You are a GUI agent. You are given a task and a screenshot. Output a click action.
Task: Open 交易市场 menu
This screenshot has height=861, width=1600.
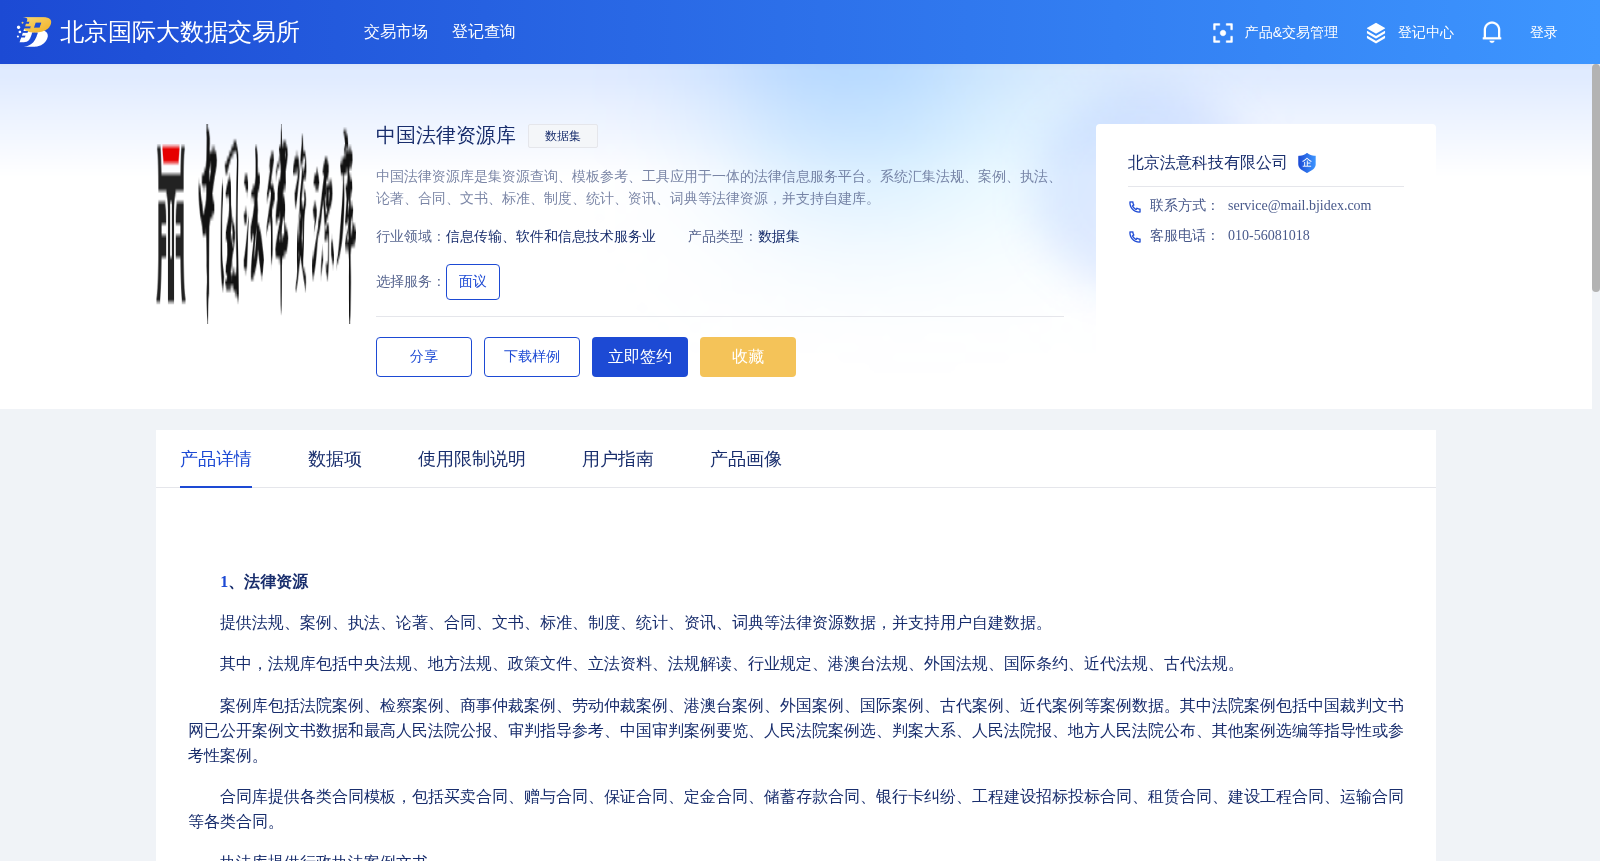coord(396,32)
